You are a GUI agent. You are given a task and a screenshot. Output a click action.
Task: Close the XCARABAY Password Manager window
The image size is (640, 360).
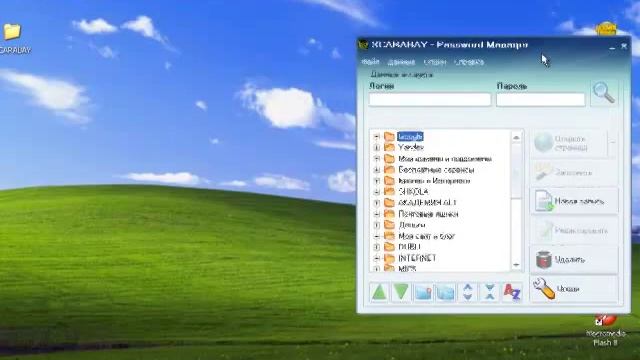coord(624,46)
